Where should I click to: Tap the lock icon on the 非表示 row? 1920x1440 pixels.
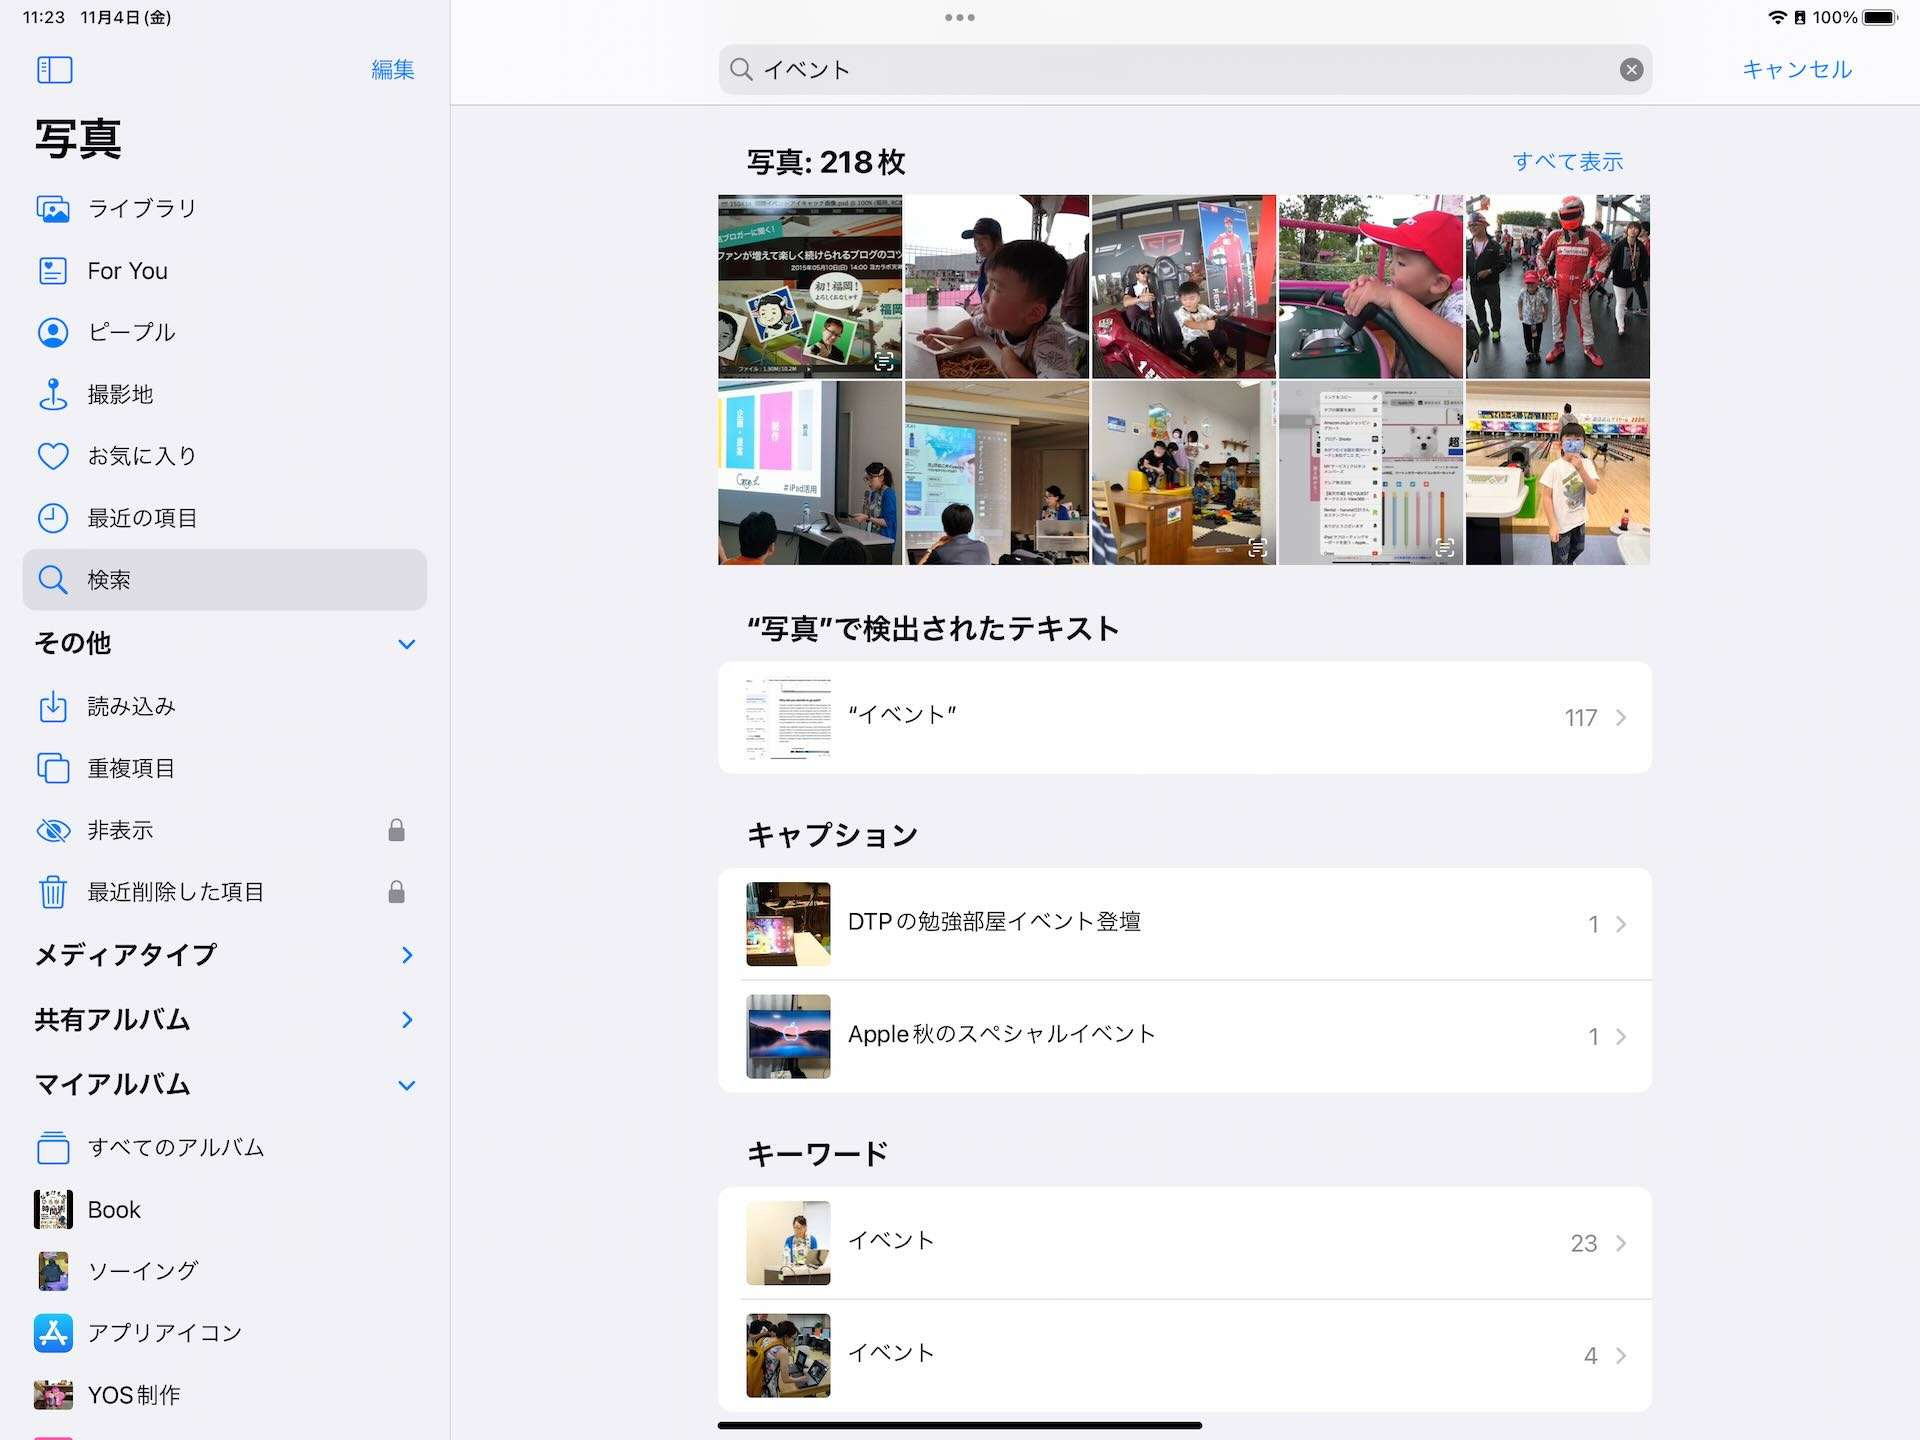click(x=397, y=830)
